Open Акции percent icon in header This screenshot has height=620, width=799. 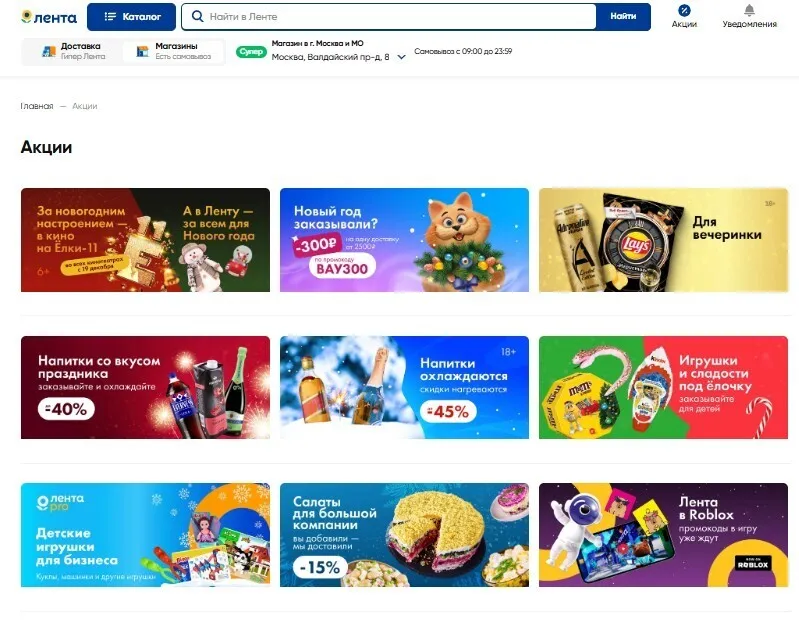point(684,10)
